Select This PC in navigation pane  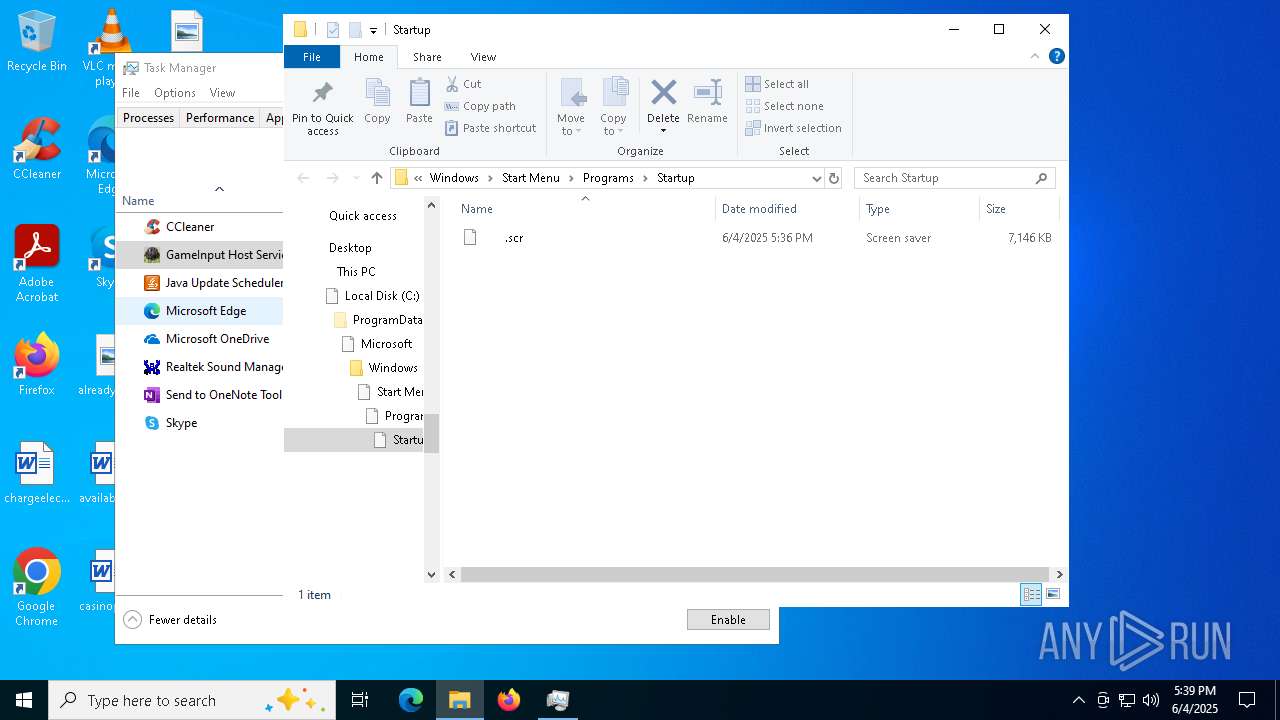[x=356, y=272]
